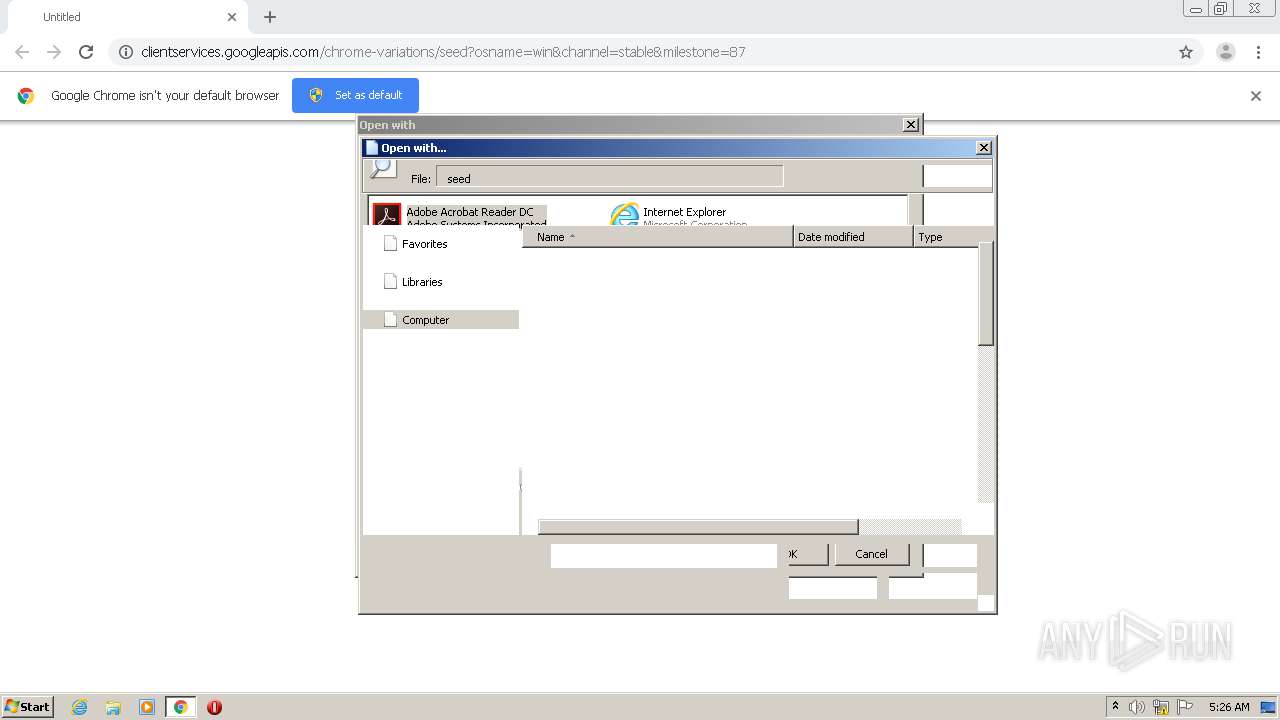
Task: Open Windows Explorer from taskbar
Action: (x=113, y=707)
